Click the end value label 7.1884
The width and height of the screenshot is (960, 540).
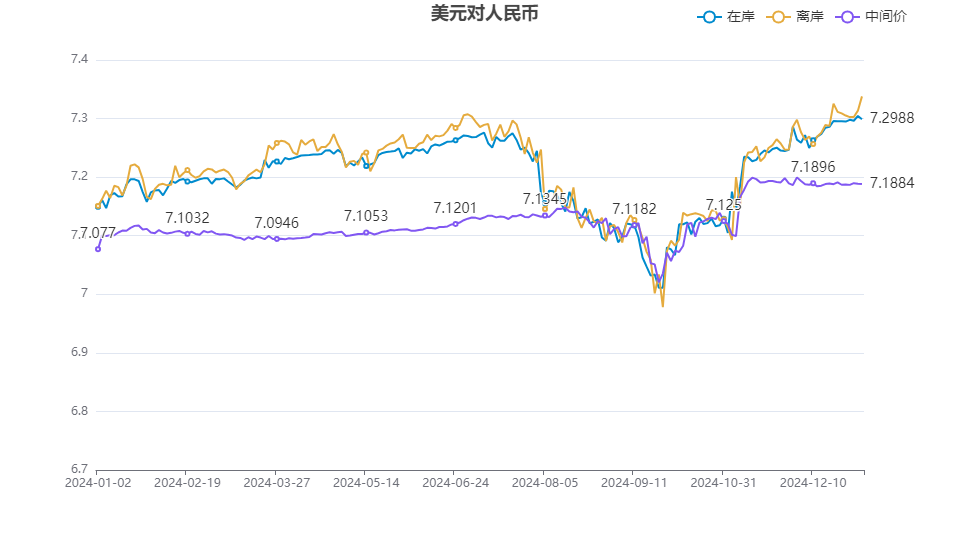(x=892, y=183)
